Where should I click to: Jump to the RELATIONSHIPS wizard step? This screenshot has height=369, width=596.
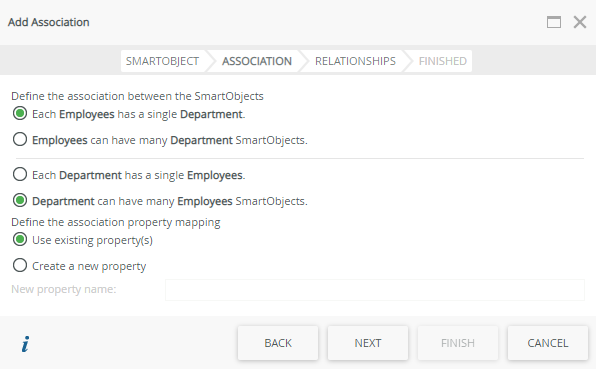tap(355, 61)
